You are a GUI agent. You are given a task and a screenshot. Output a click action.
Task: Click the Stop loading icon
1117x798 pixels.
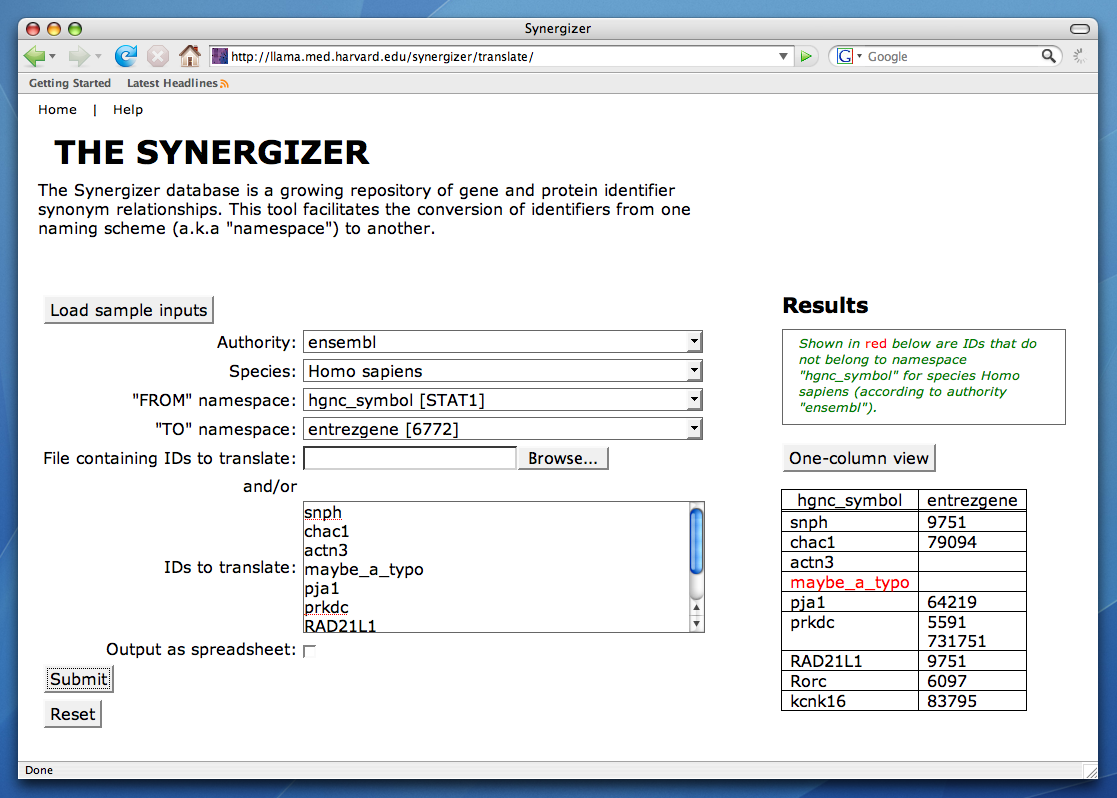tap(158, 56)
